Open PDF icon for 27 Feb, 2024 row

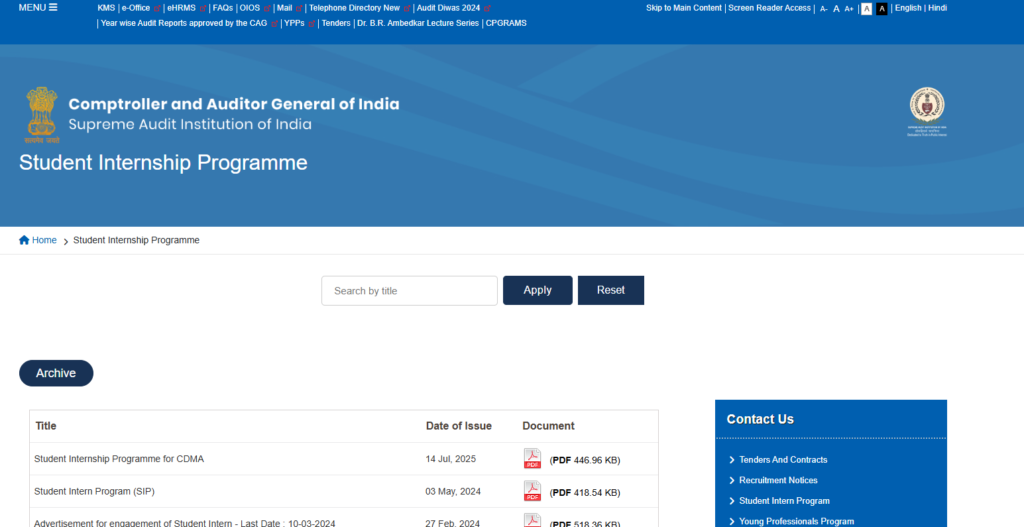click(532, 520)
